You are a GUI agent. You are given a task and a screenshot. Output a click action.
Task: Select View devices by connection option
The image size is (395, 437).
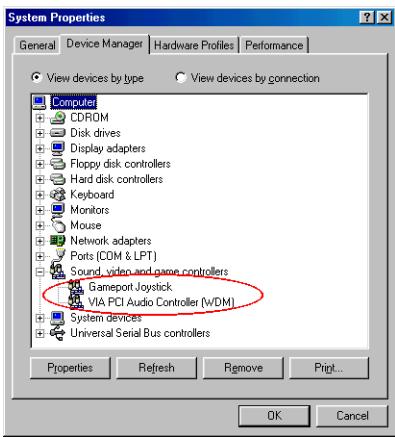[247, 78]
